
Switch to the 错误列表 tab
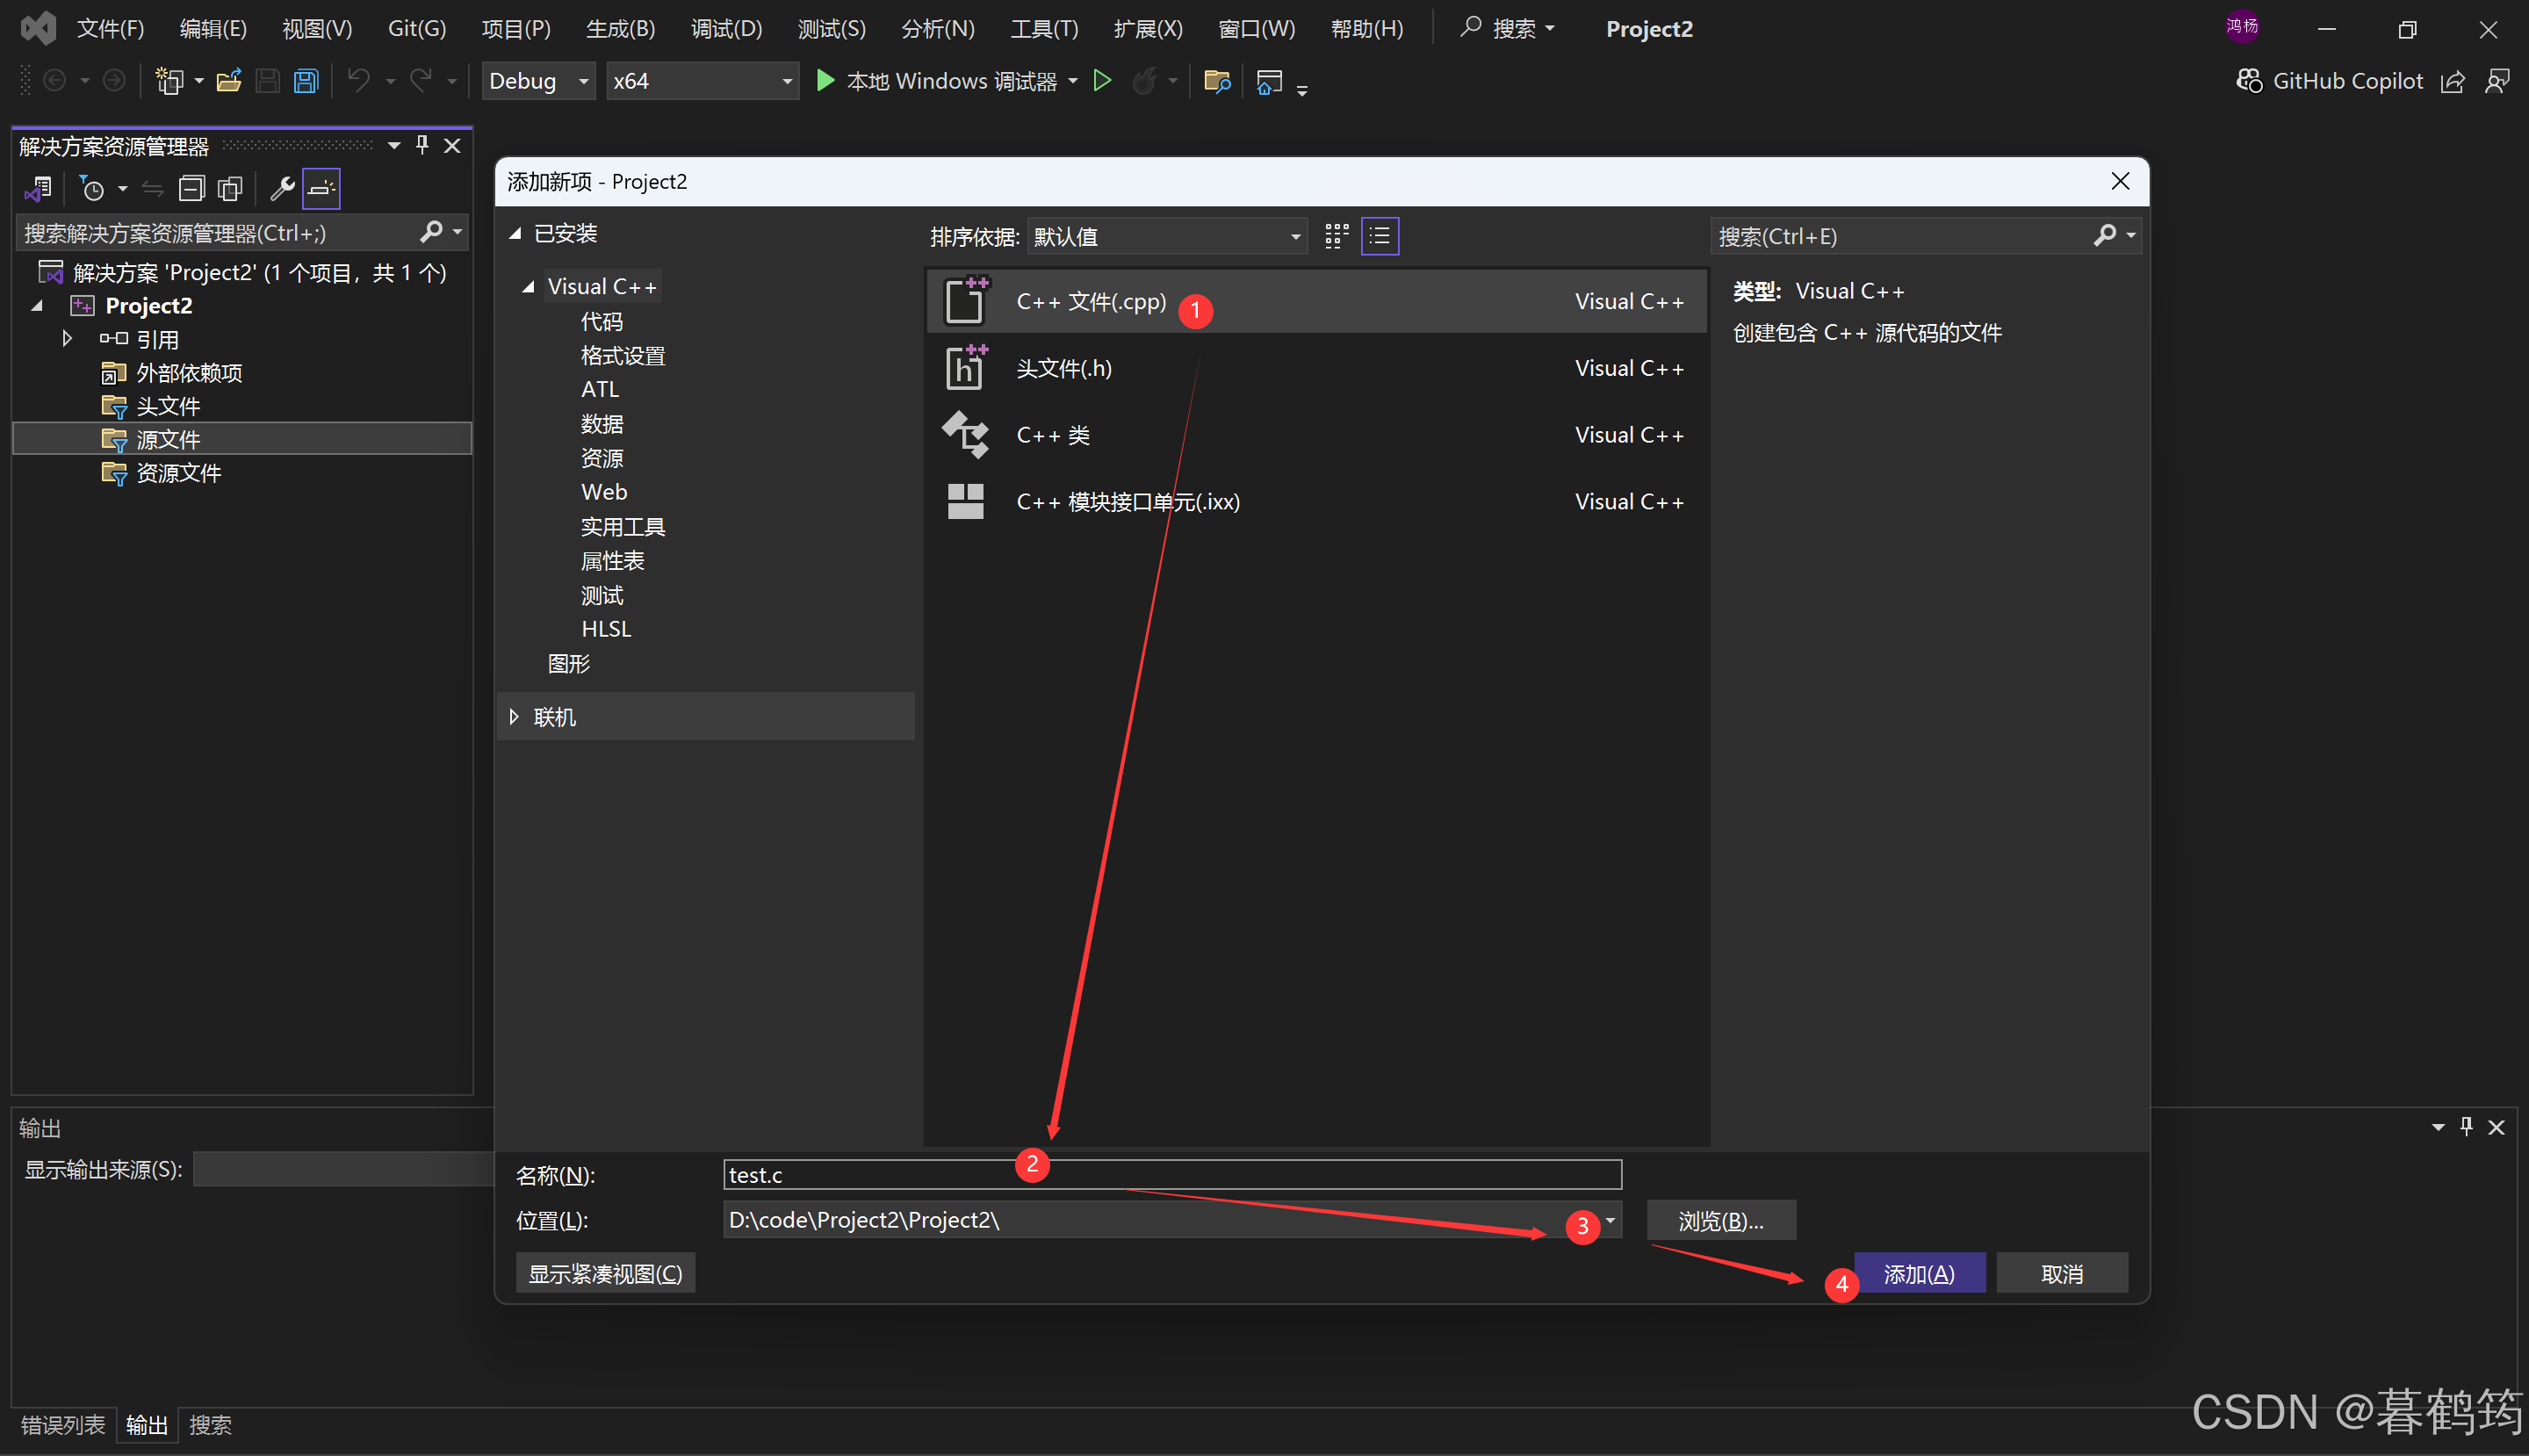[x=62, y=1424]
